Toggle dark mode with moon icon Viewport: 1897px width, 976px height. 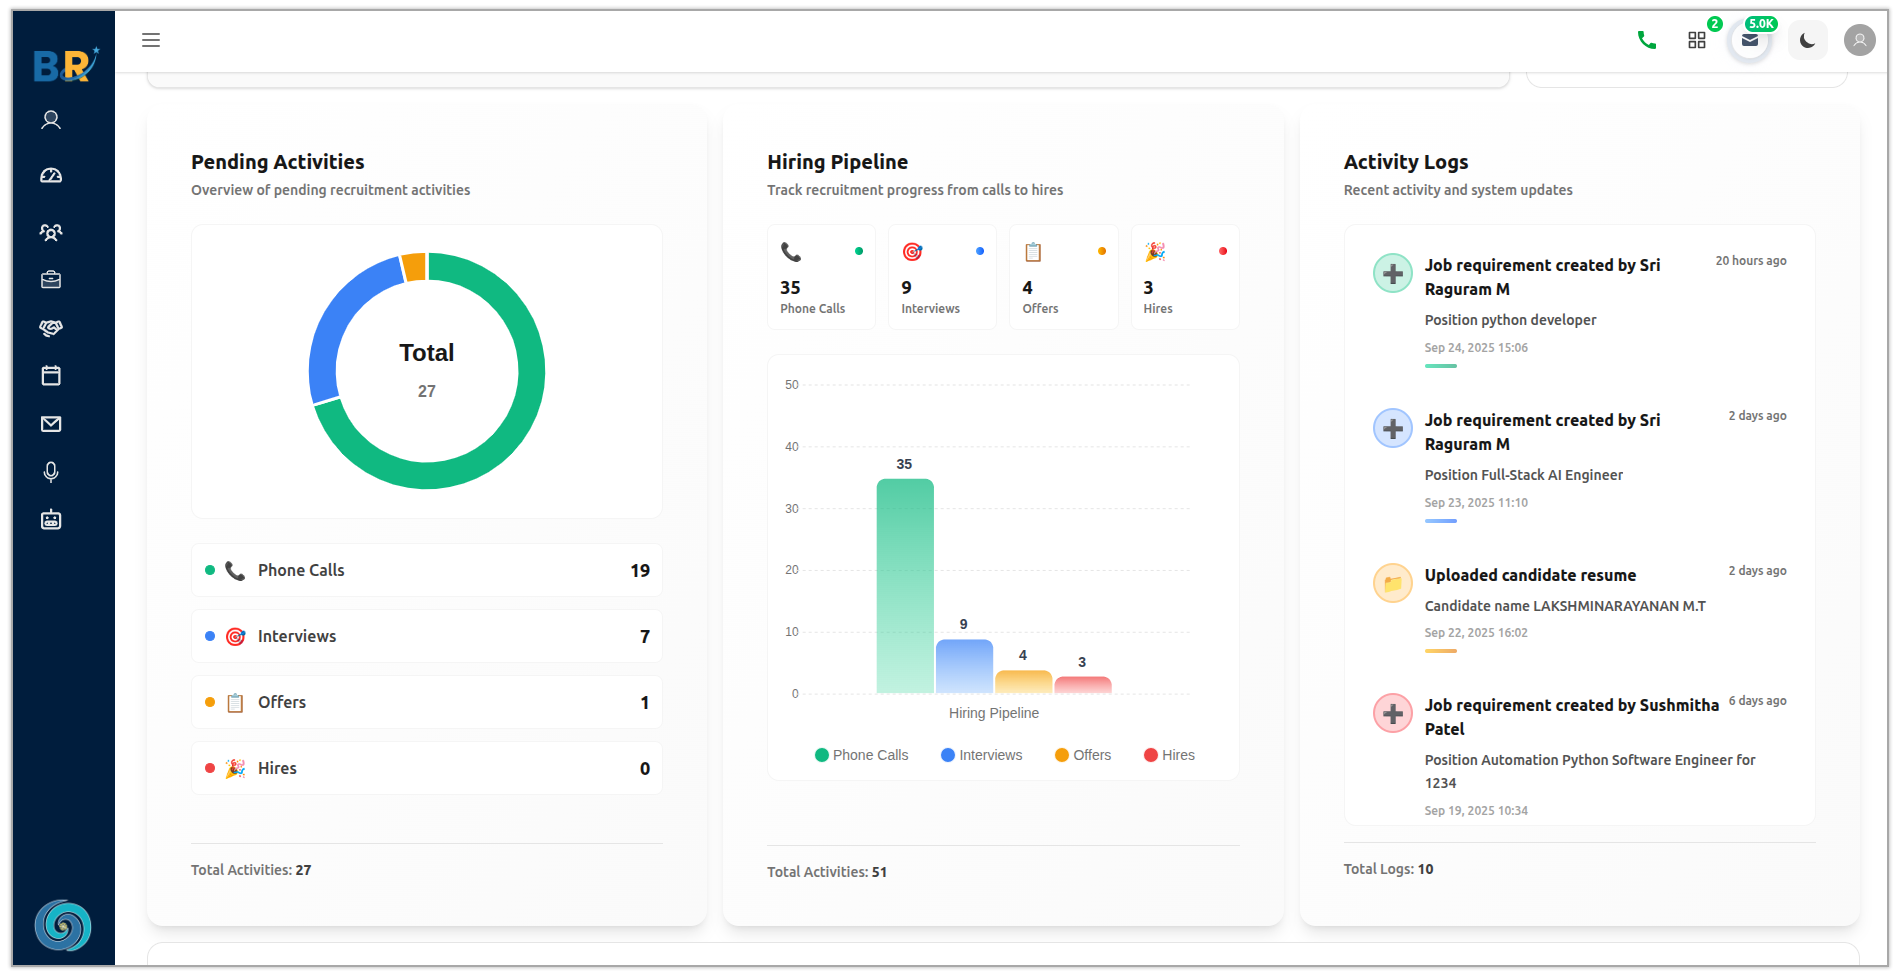coord(1807,40)
